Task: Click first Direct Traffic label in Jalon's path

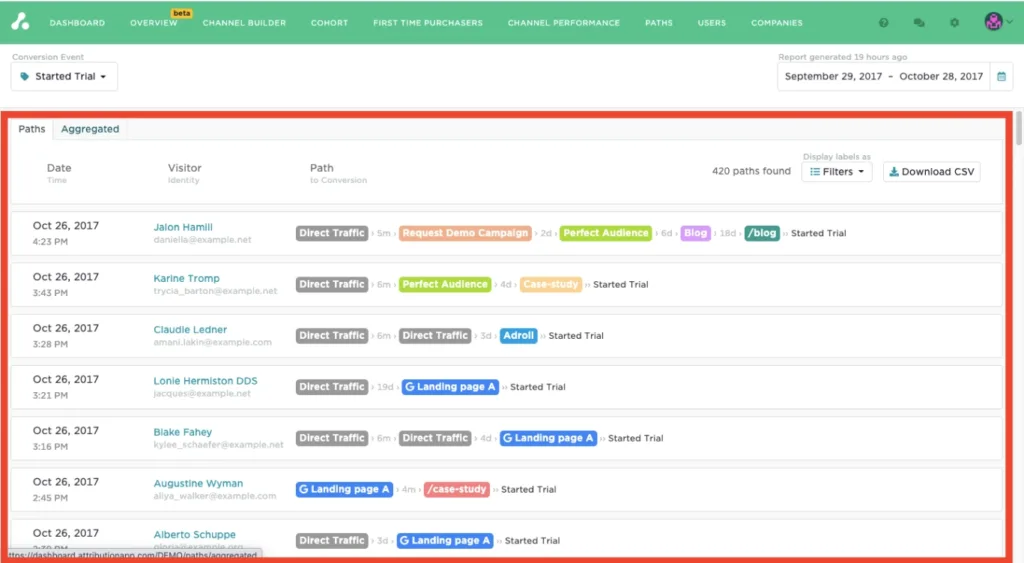Action: pos(332,233)
